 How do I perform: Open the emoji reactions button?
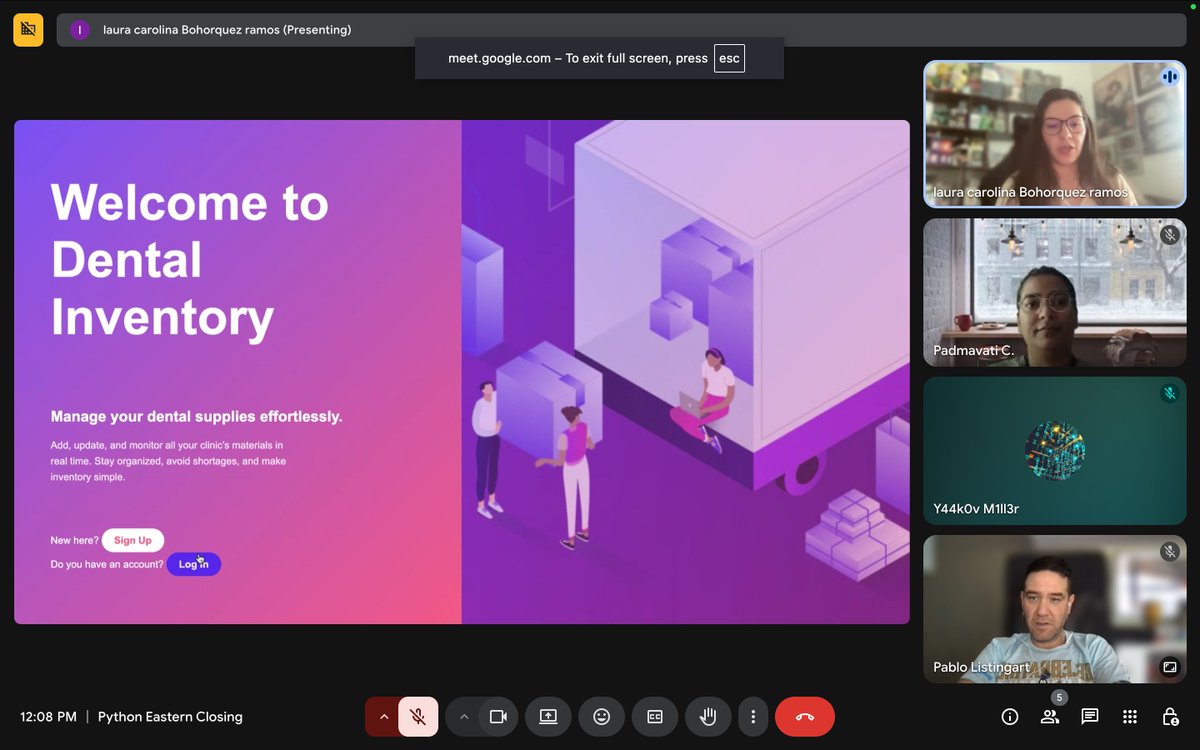[x=601, y=717]
